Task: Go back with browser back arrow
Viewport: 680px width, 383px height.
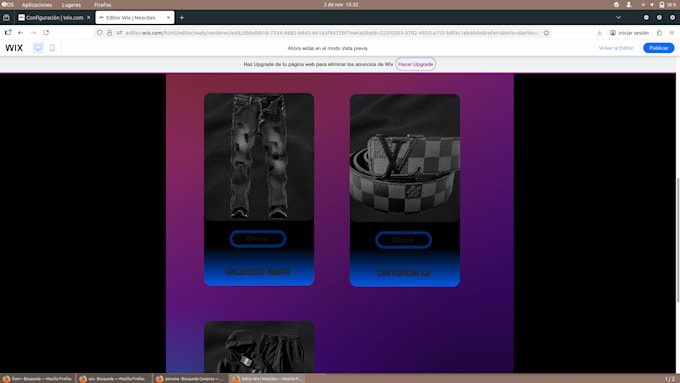Action: (20, 33)
